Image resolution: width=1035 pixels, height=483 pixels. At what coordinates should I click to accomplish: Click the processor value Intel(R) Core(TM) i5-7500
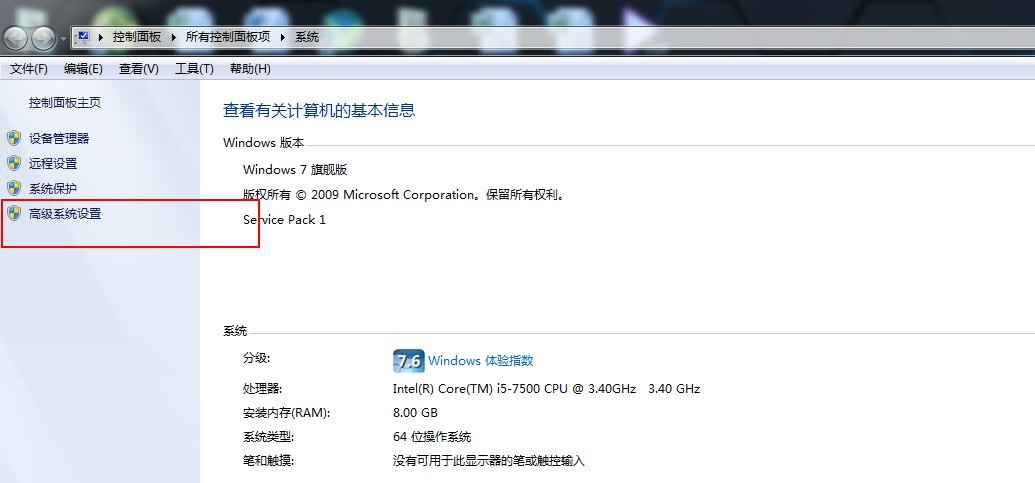[x=546, y=389]
